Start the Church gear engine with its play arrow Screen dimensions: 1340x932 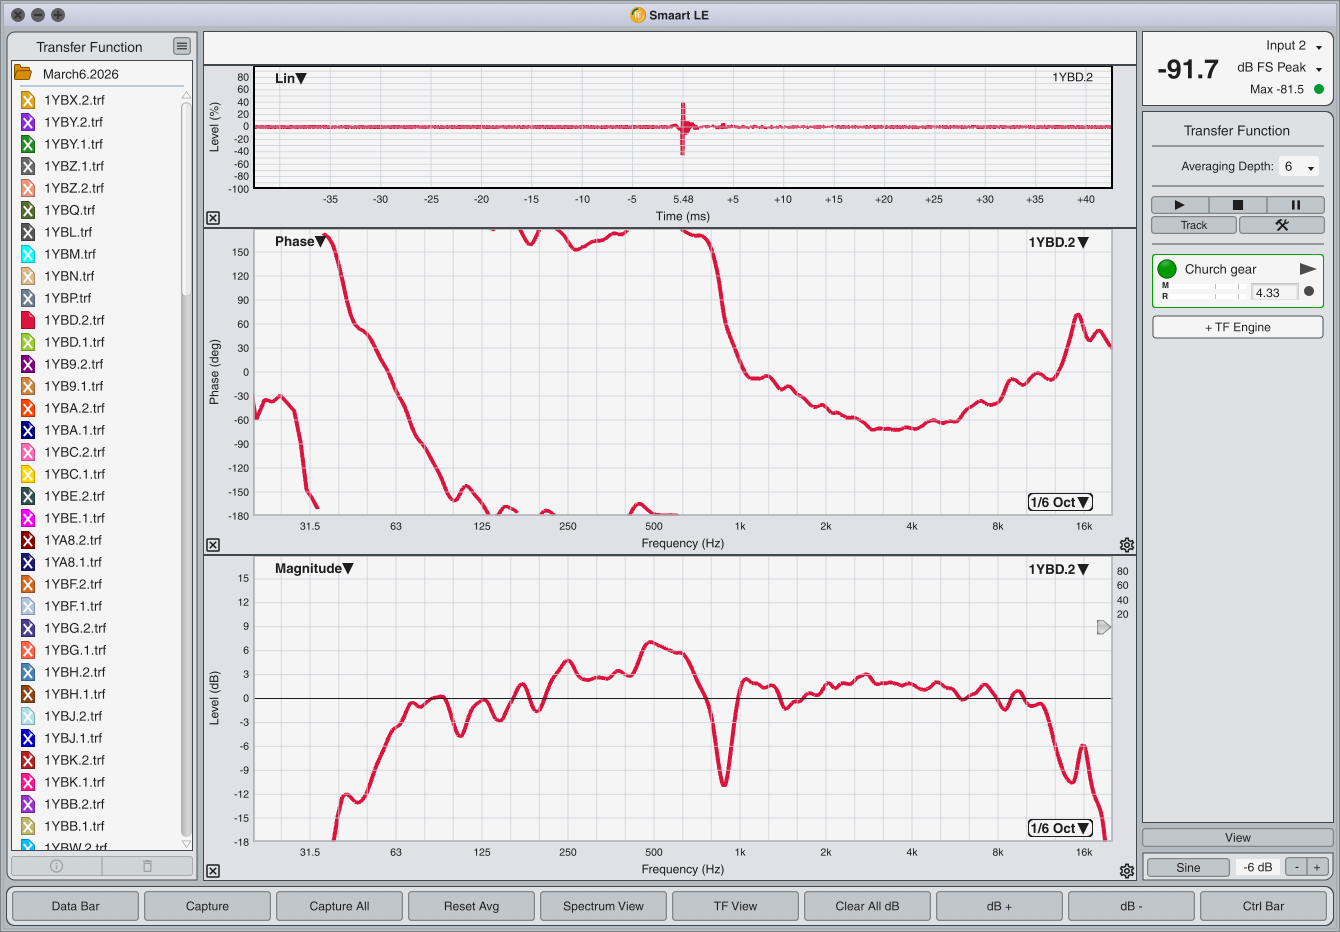click(x=1307, y=269)
